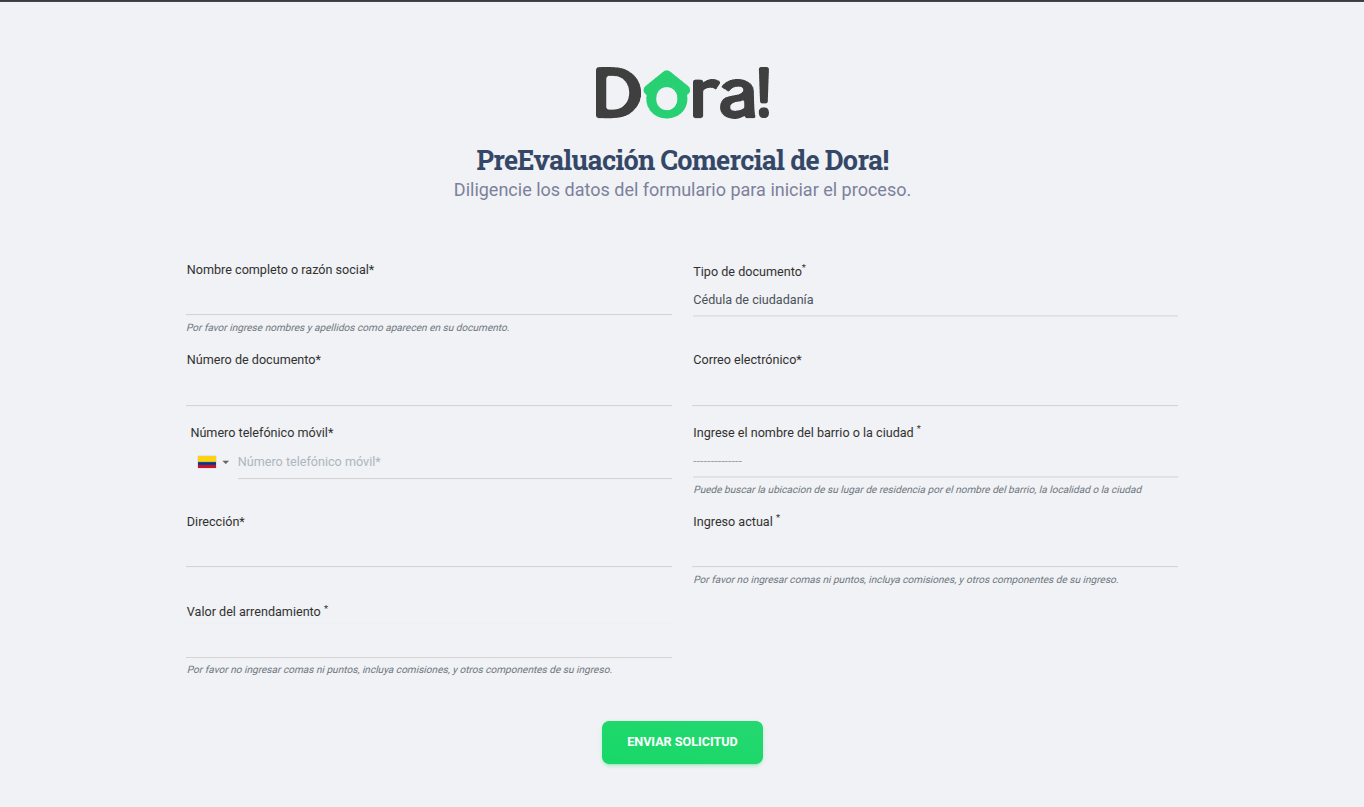Viewport: 1364px width, 807px height.
Task: Click the hint under Valor del arrendamiento
Action: [x=399, y=670]
